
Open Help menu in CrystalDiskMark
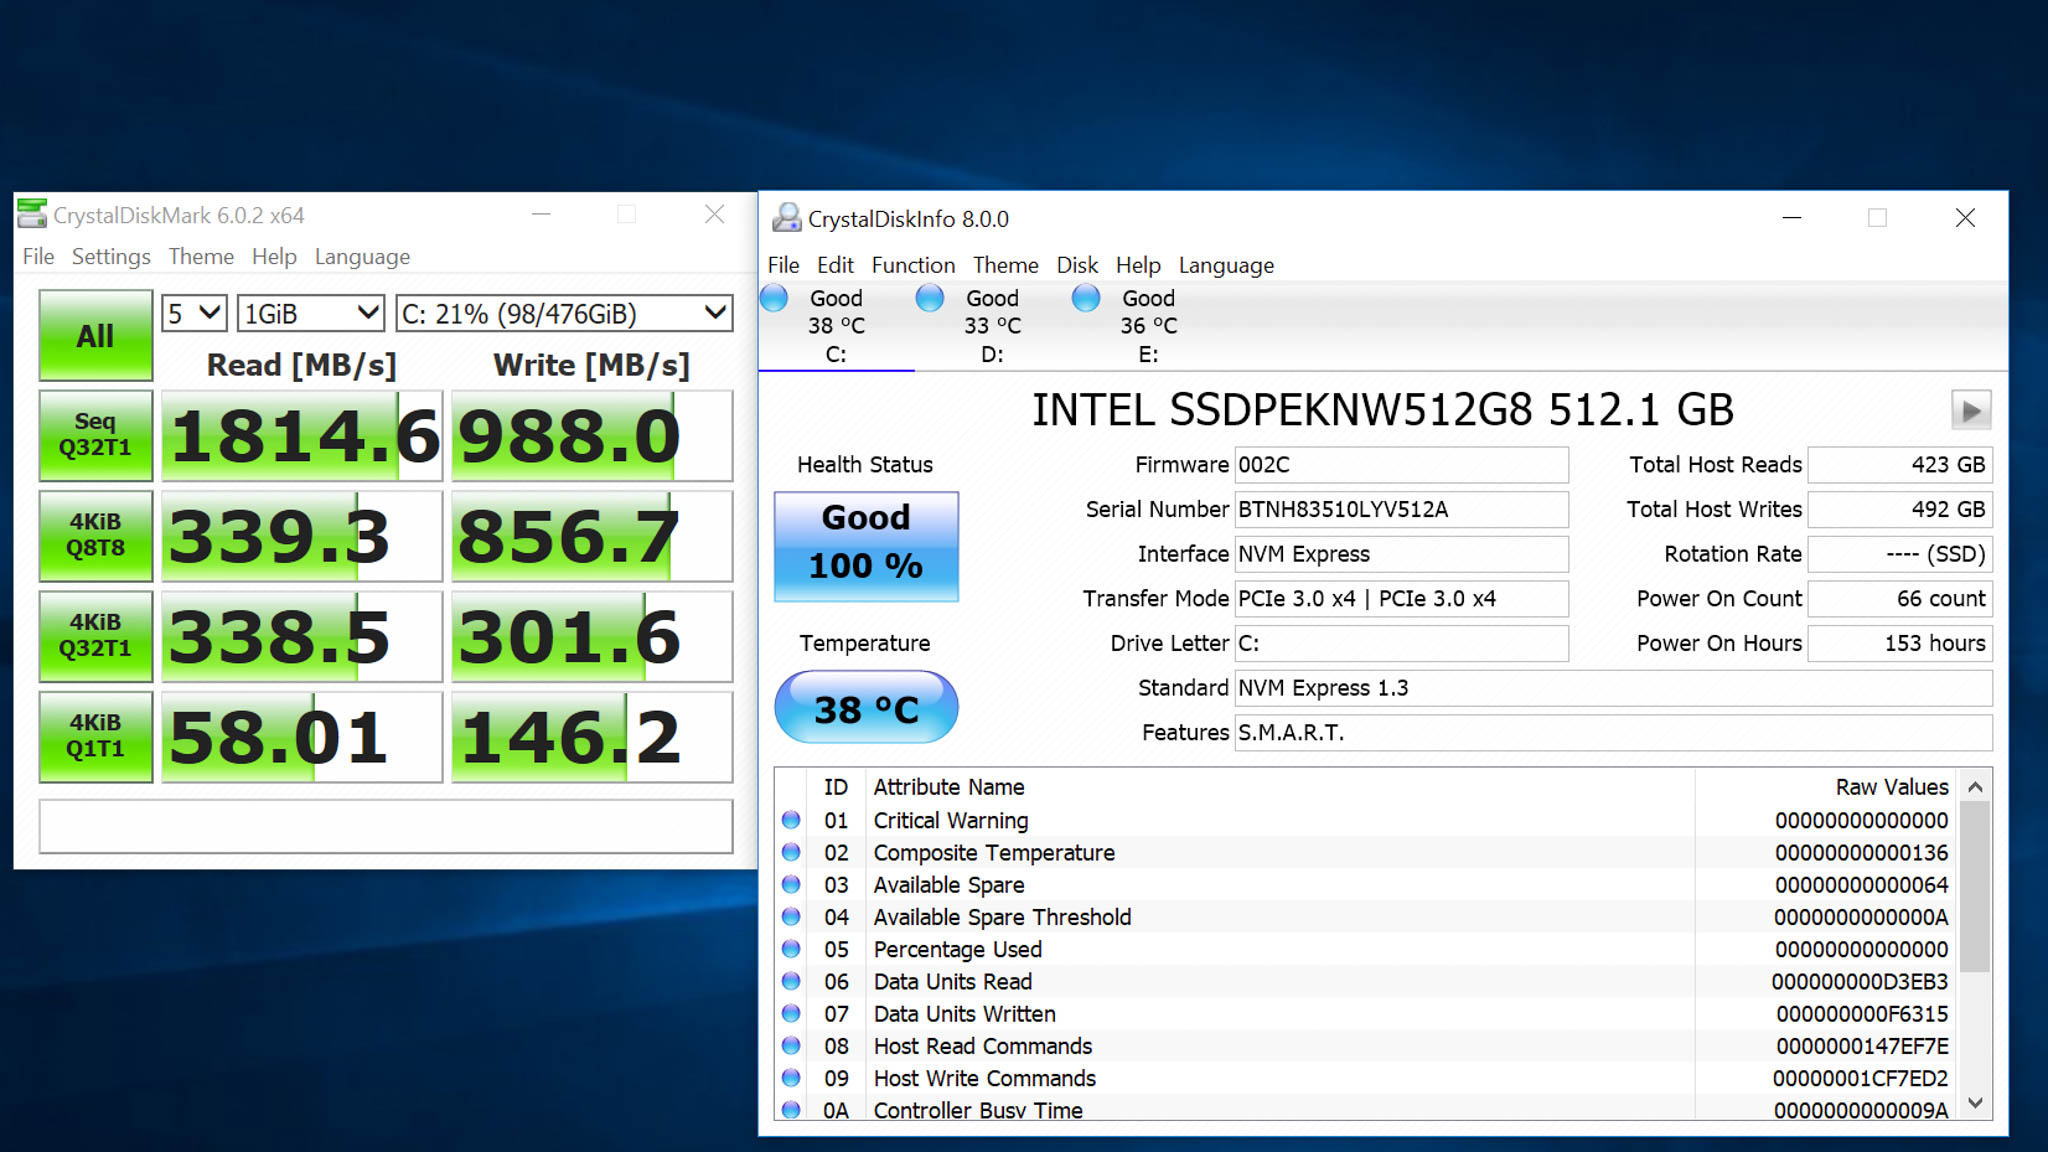coord(274,257)
